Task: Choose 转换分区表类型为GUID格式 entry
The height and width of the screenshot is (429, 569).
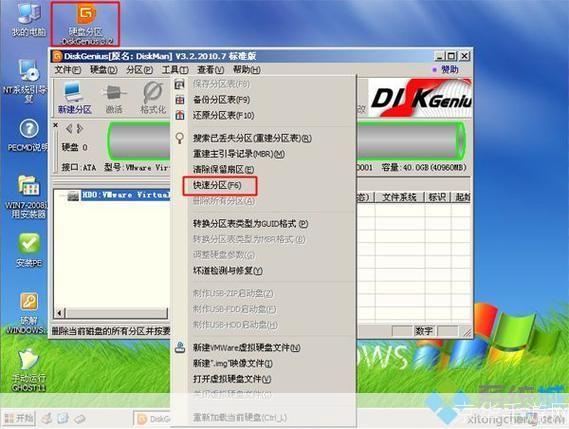Action: 263,224
